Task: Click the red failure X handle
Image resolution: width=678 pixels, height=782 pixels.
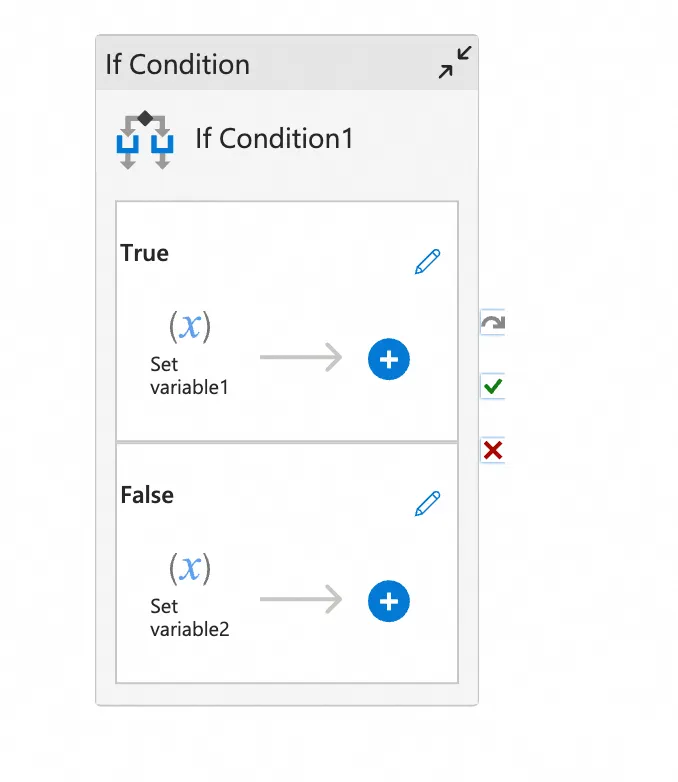Action: point(492,450)
